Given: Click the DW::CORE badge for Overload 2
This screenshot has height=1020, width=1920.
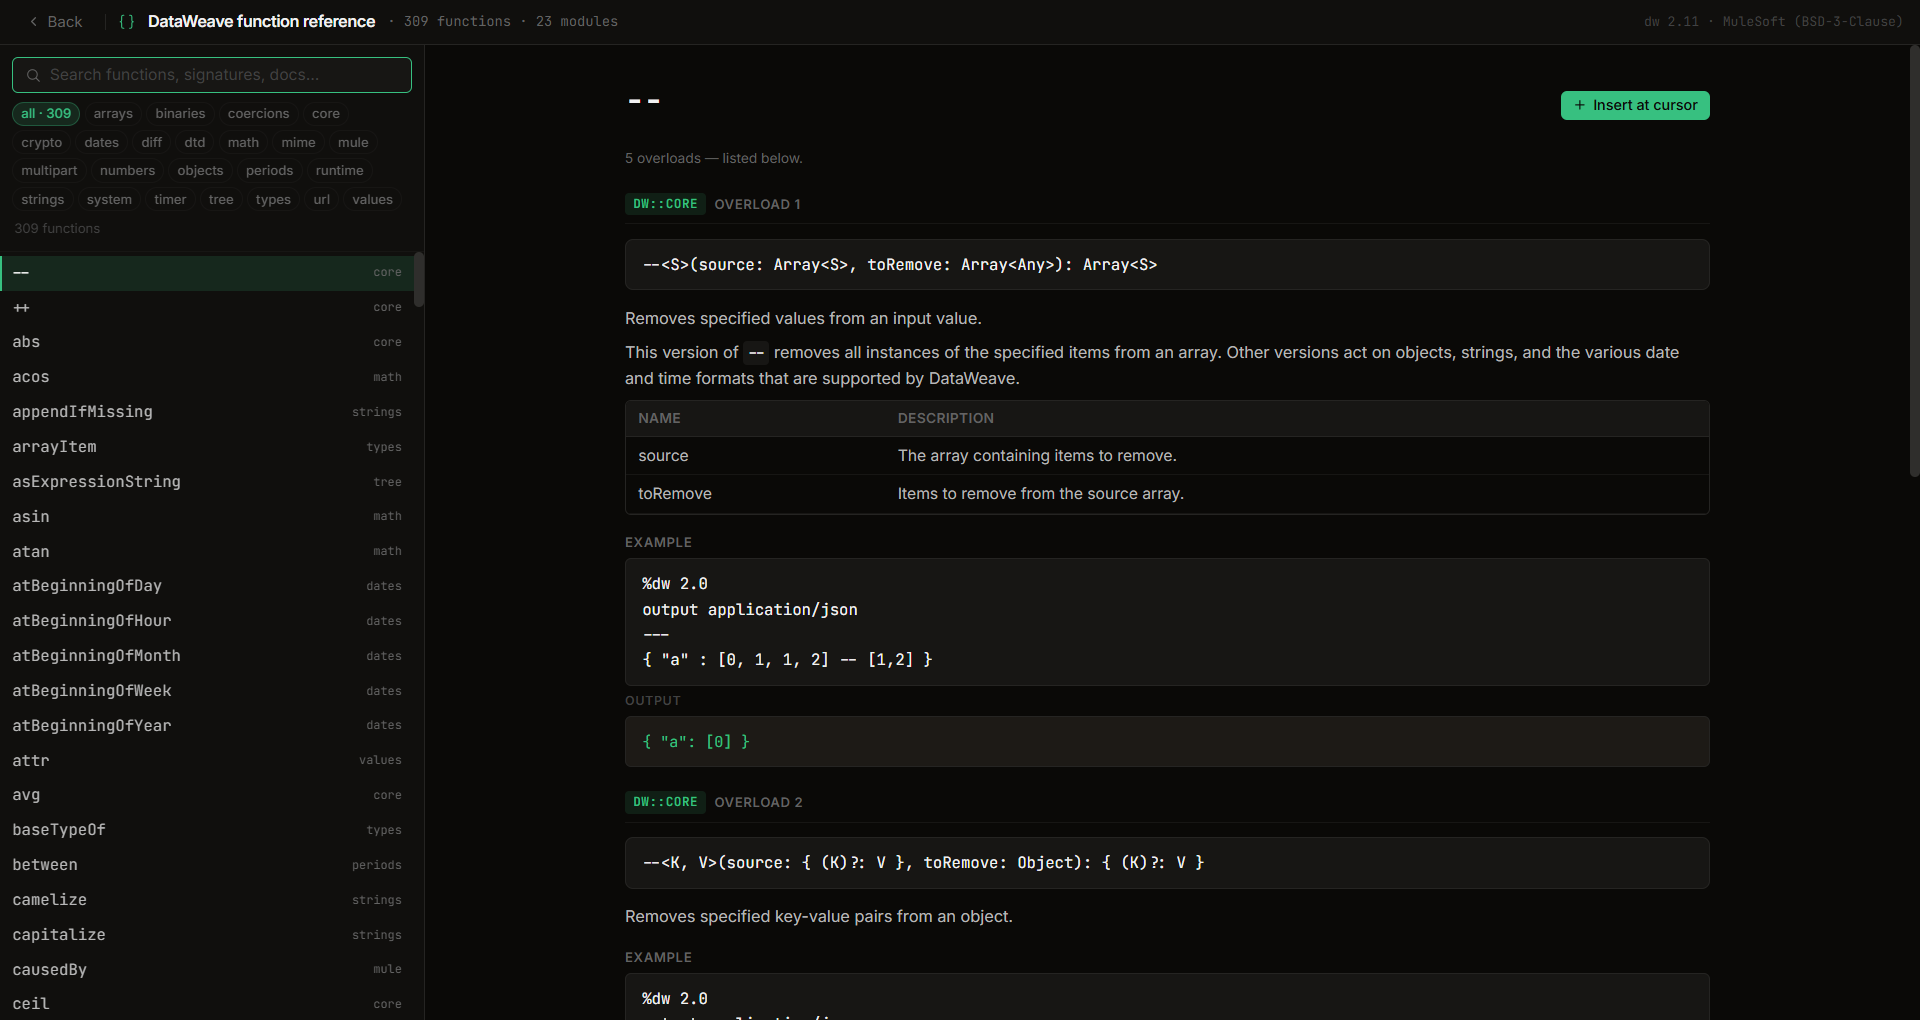Looking at the screenshot, I should click(665, 802).
